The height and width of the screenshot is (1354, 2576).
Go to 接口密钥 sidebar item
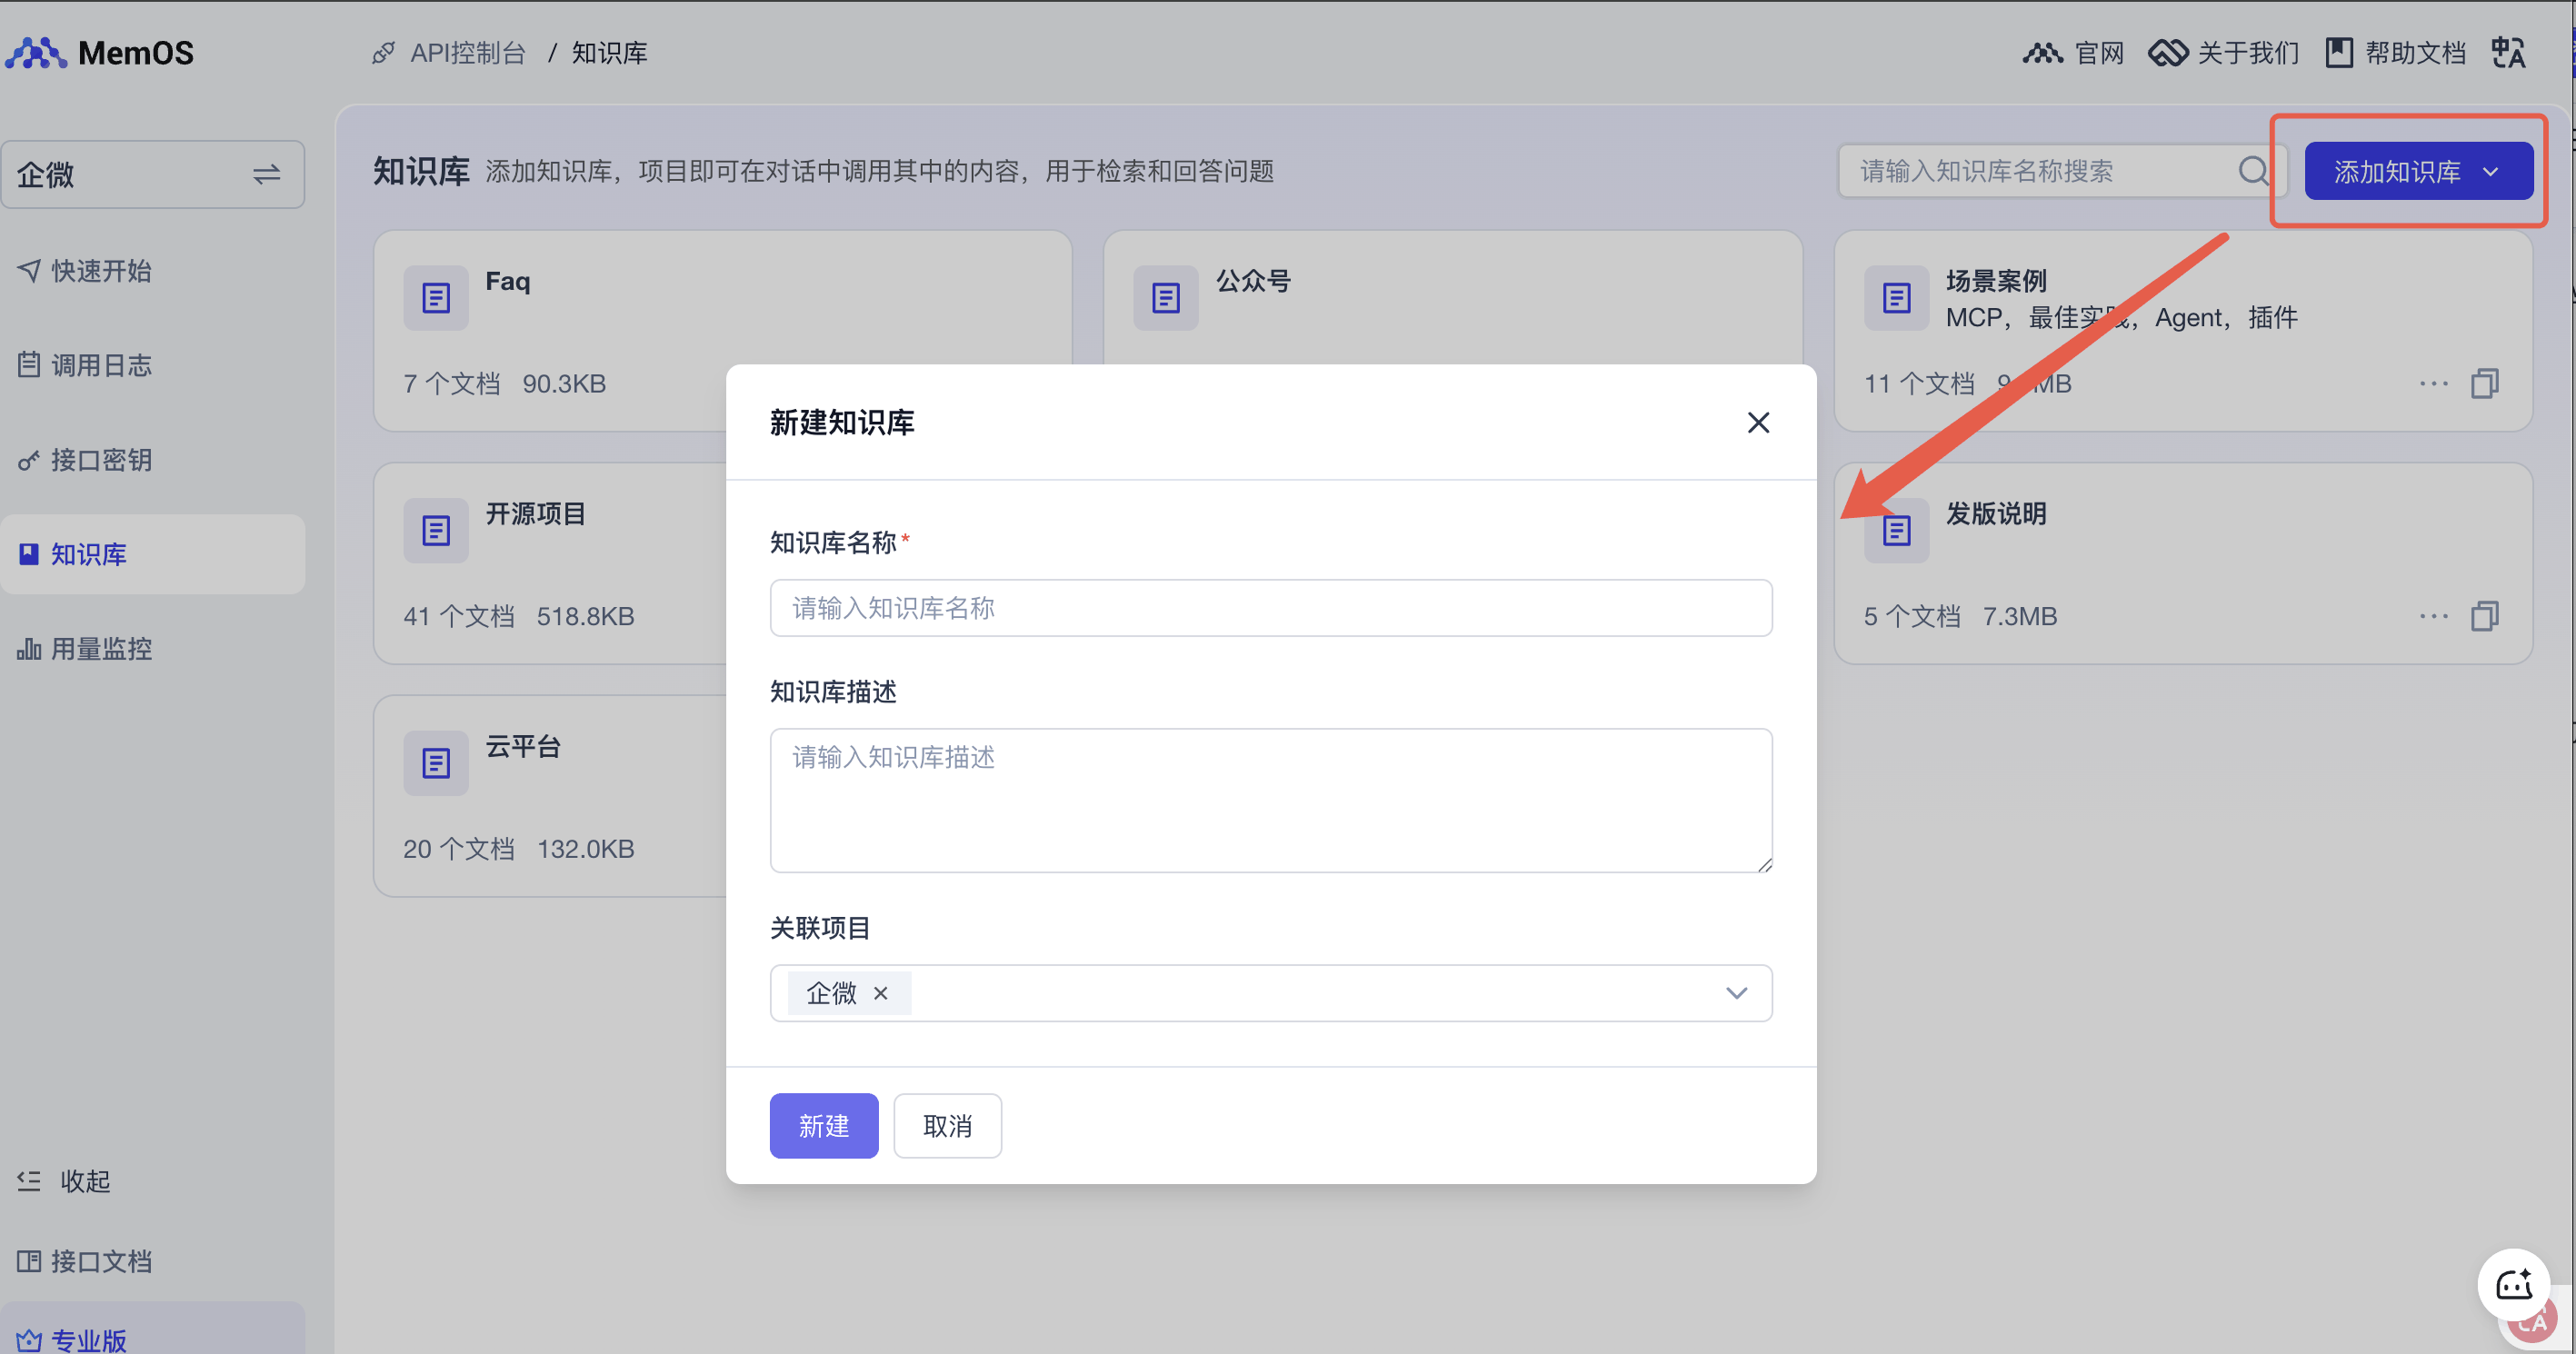tap(100, 460)
